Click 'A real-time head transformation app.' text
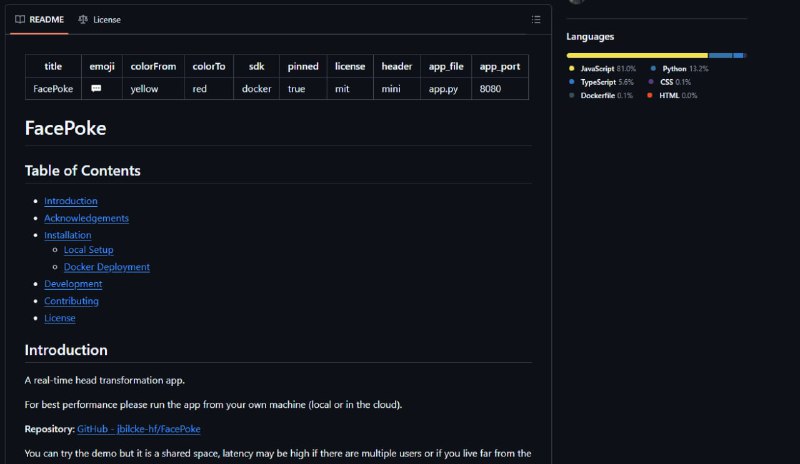The height and width of the screenshot is (464, 800). coord(105,380)
